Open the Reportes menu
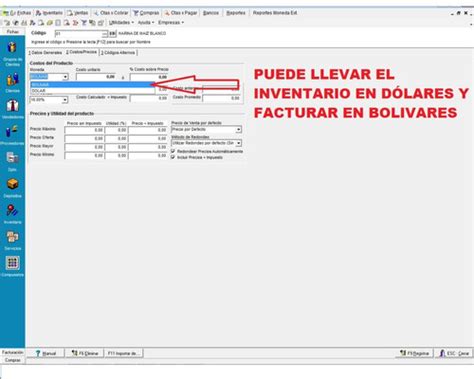The width and height of the screenshot is (474, 379). point(236,13)
